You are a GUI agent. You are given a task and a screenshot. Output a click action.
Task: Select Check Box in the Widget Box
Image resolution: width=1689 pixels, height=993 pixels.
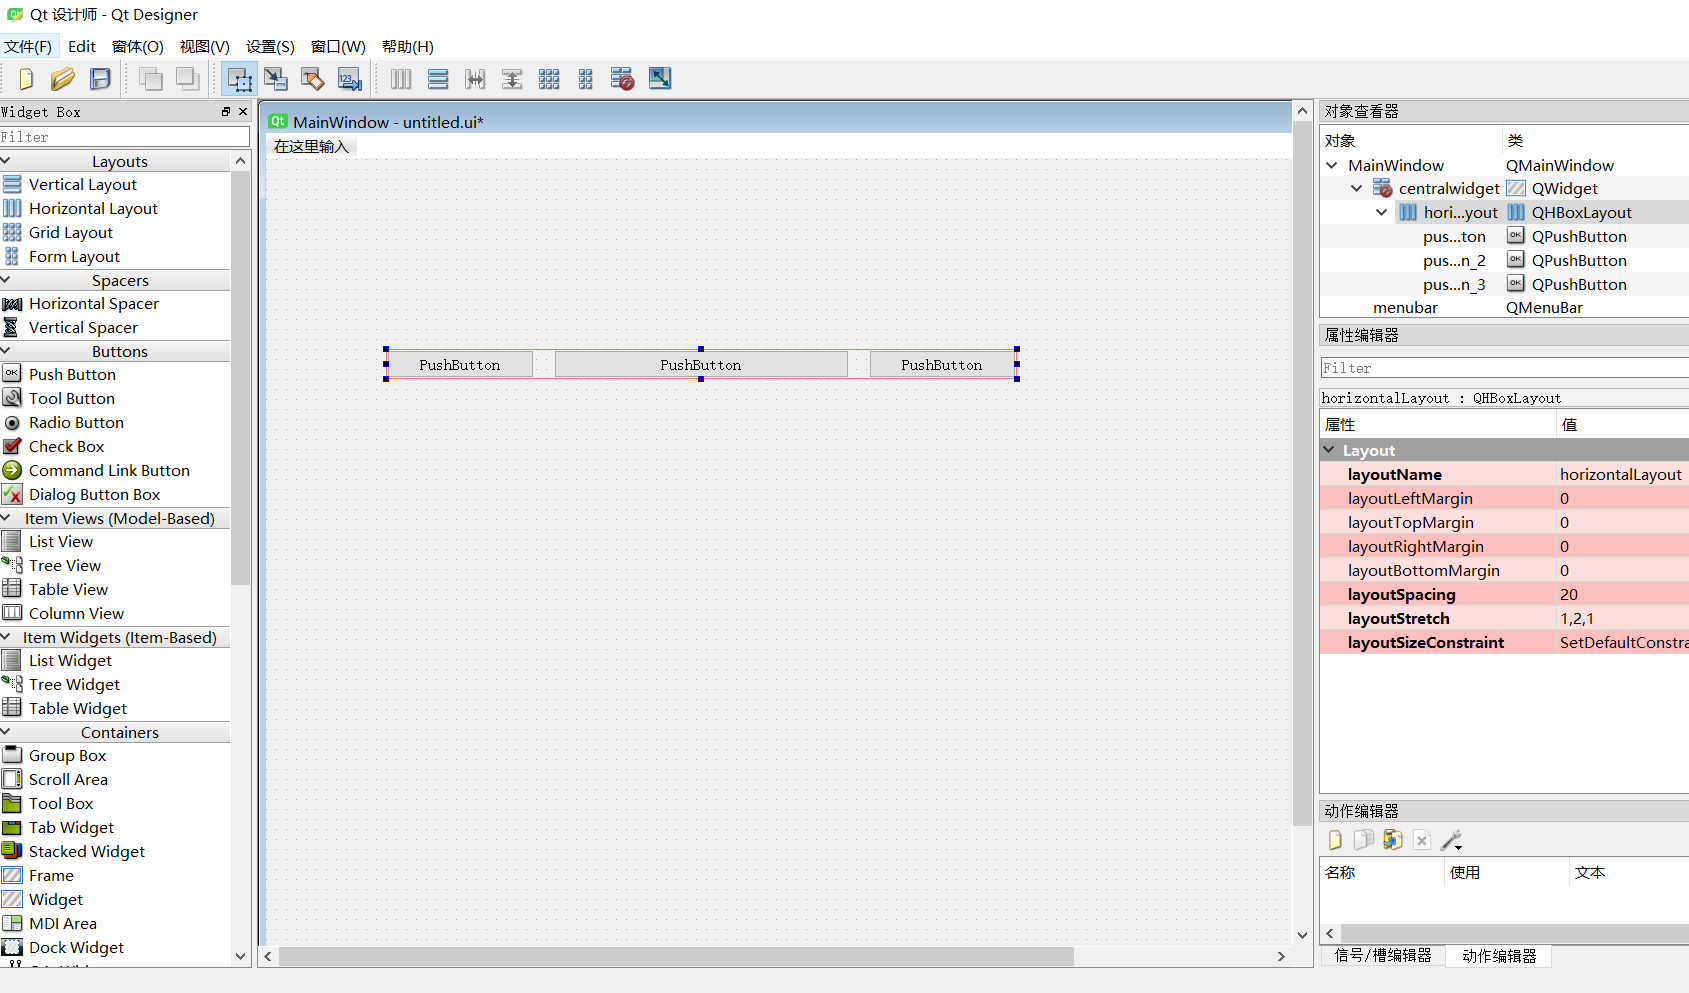click(x=67, y=446)
